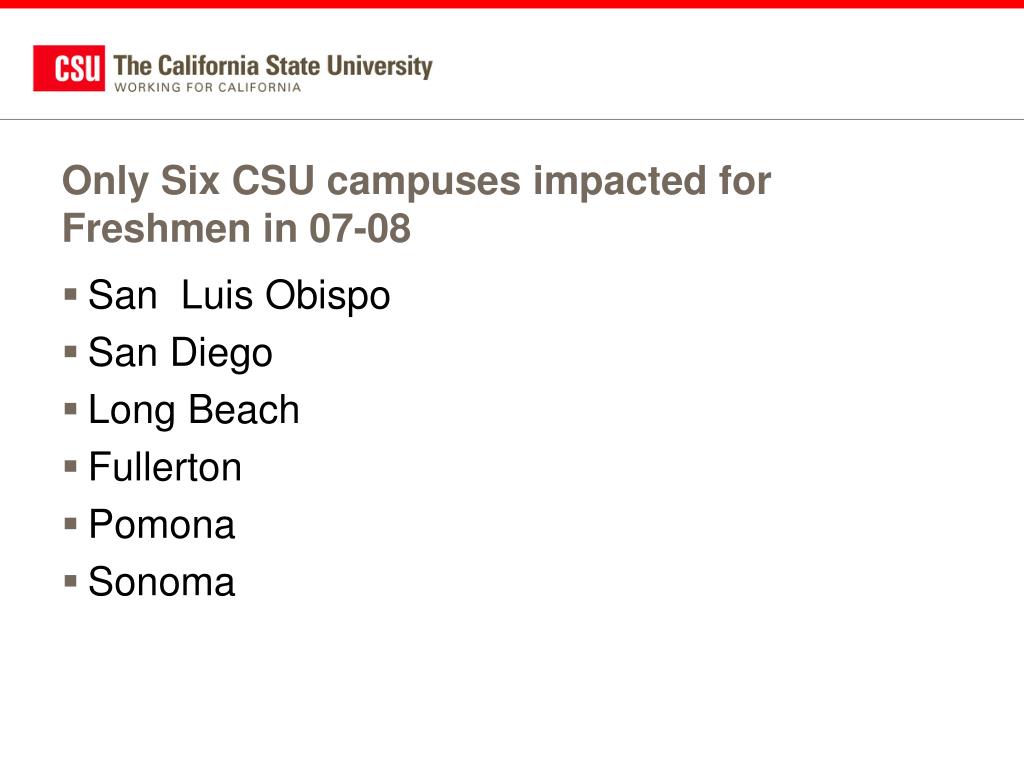1024x768 pixels.
Task: Click the San Diego bullet text
Action: 180,353
